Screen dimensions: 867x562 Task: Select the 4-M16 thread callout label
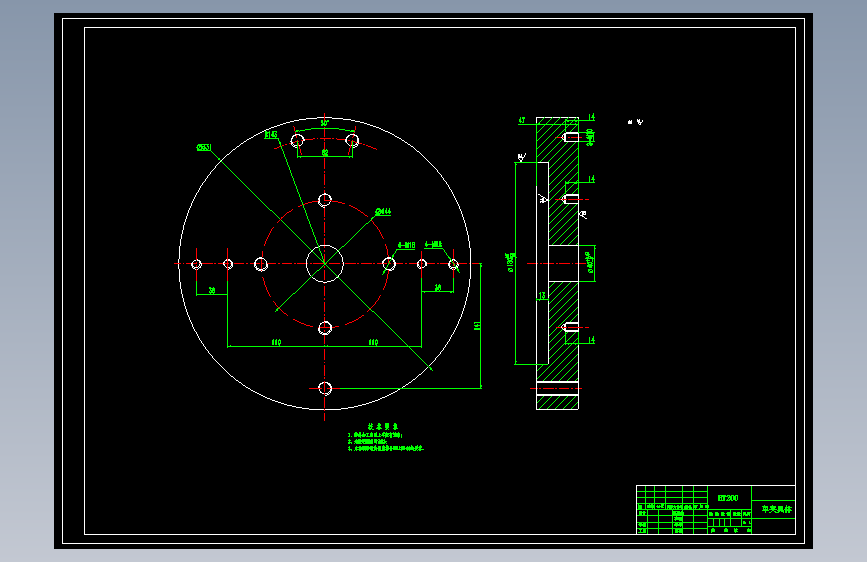coord(406,245)
